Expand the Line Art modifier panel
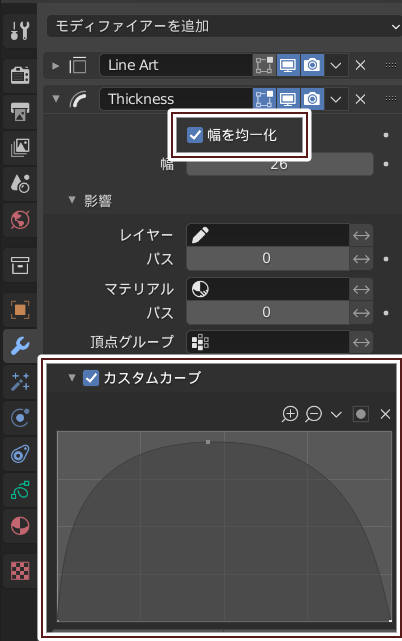Viewport: 402px width, 641px height. pos(56,65)
